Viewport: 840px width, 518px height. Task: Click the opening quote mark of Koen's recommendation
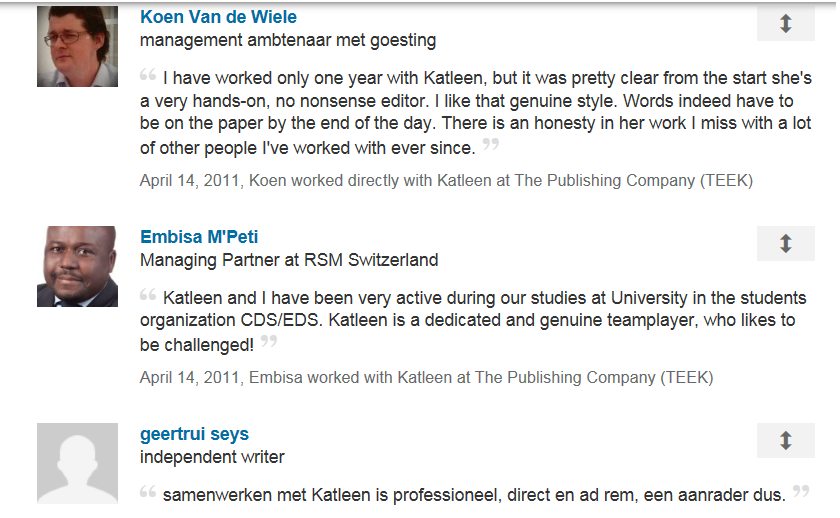click(148, 75)
